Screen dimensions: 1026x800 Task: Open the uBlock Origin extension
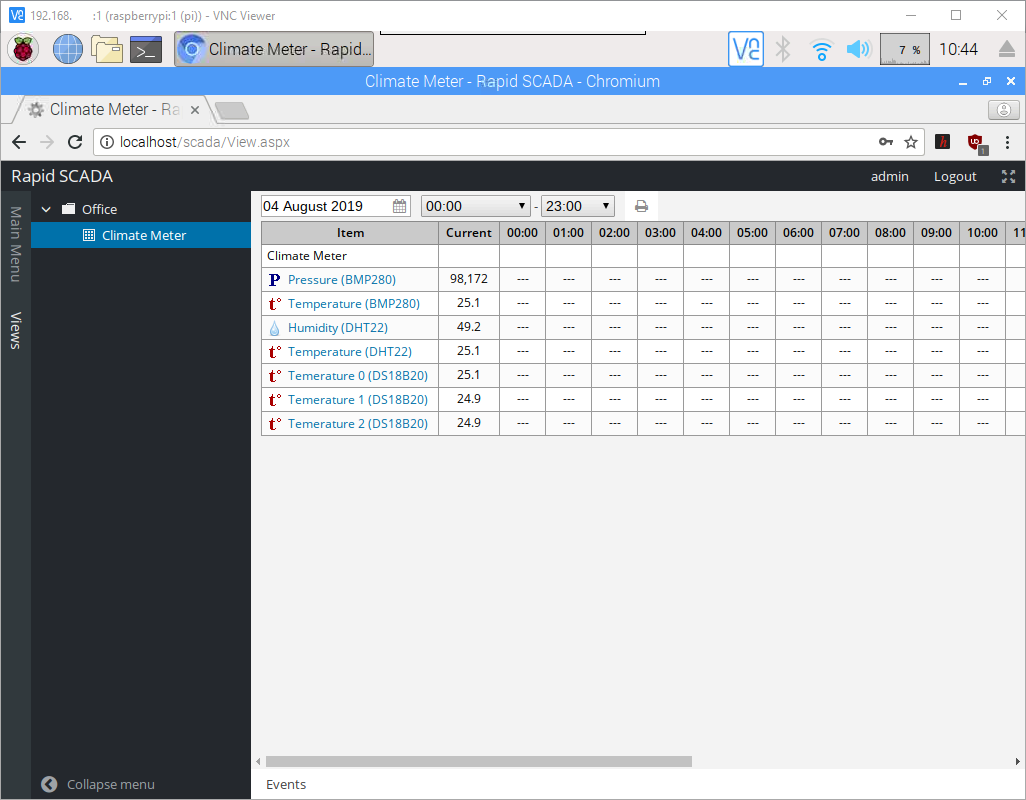976,143
